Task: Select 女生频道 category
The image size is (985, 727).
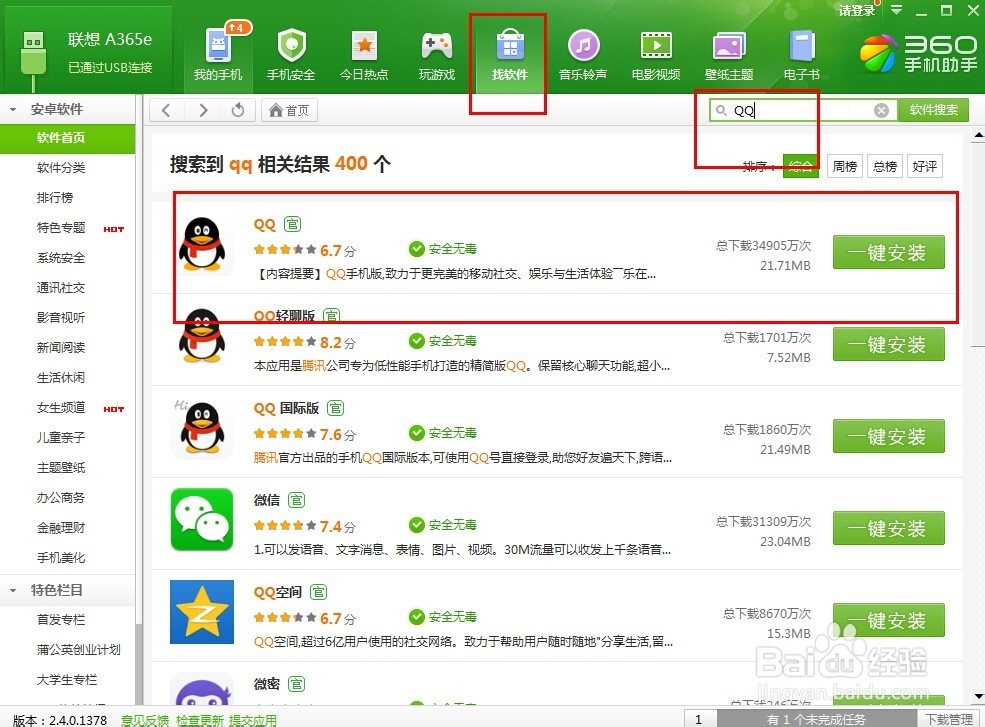Action: 61,407
